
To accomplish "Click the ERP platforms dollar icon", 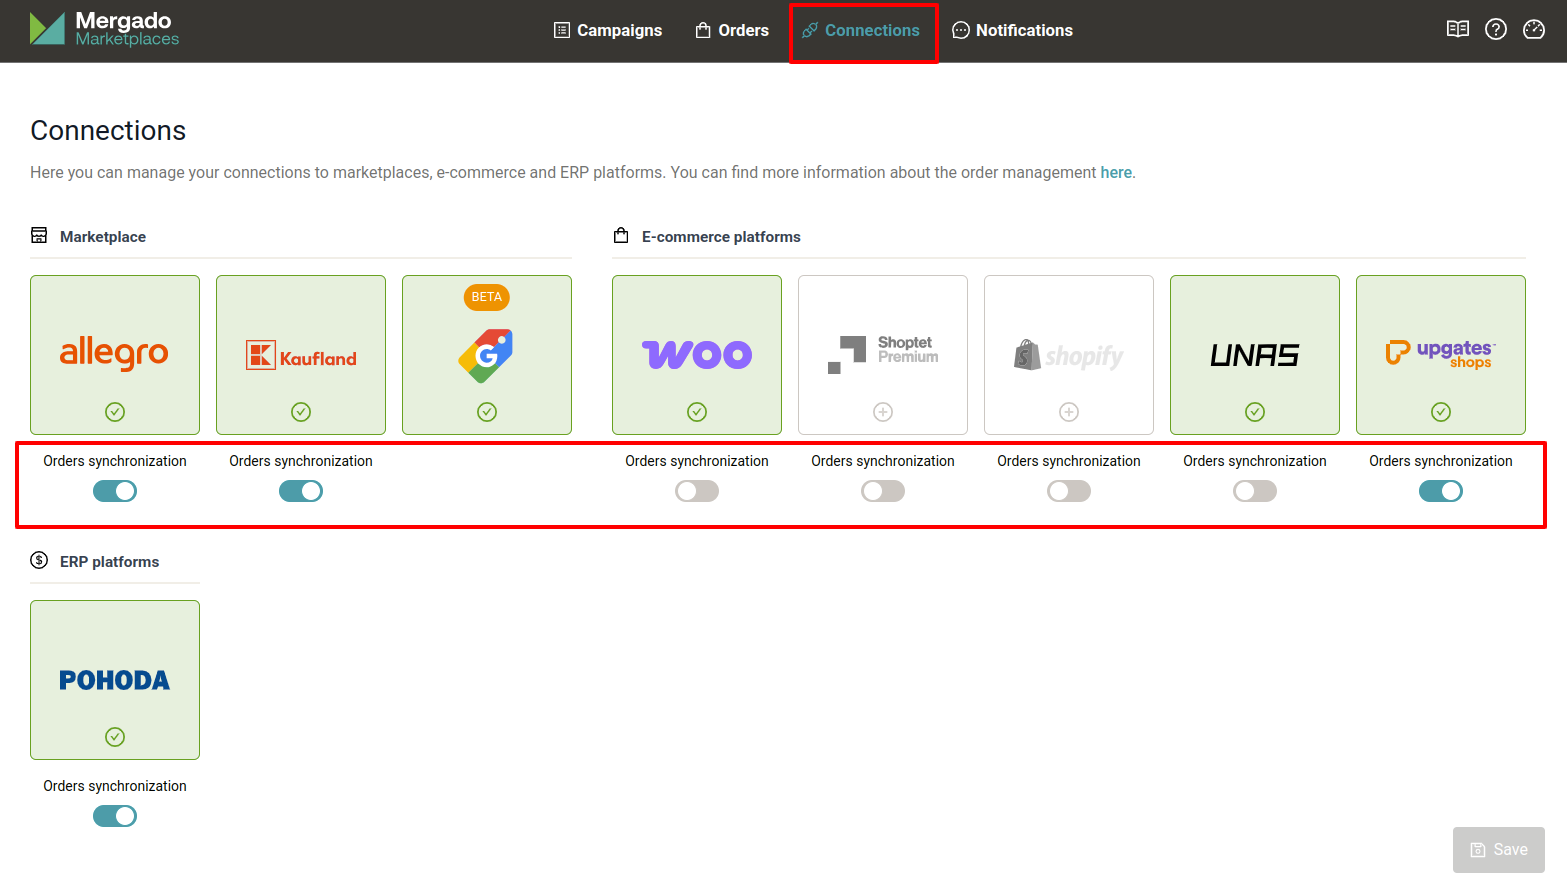I will pos(39,560).
